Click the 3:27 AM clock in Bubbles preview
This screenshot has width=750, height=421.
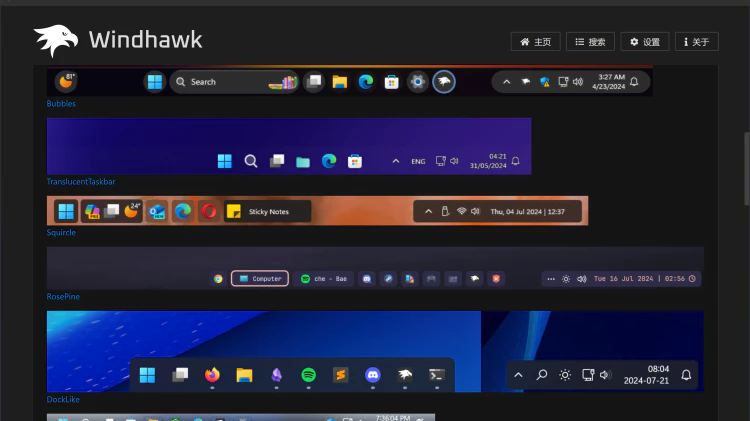(x=608, y=82)
